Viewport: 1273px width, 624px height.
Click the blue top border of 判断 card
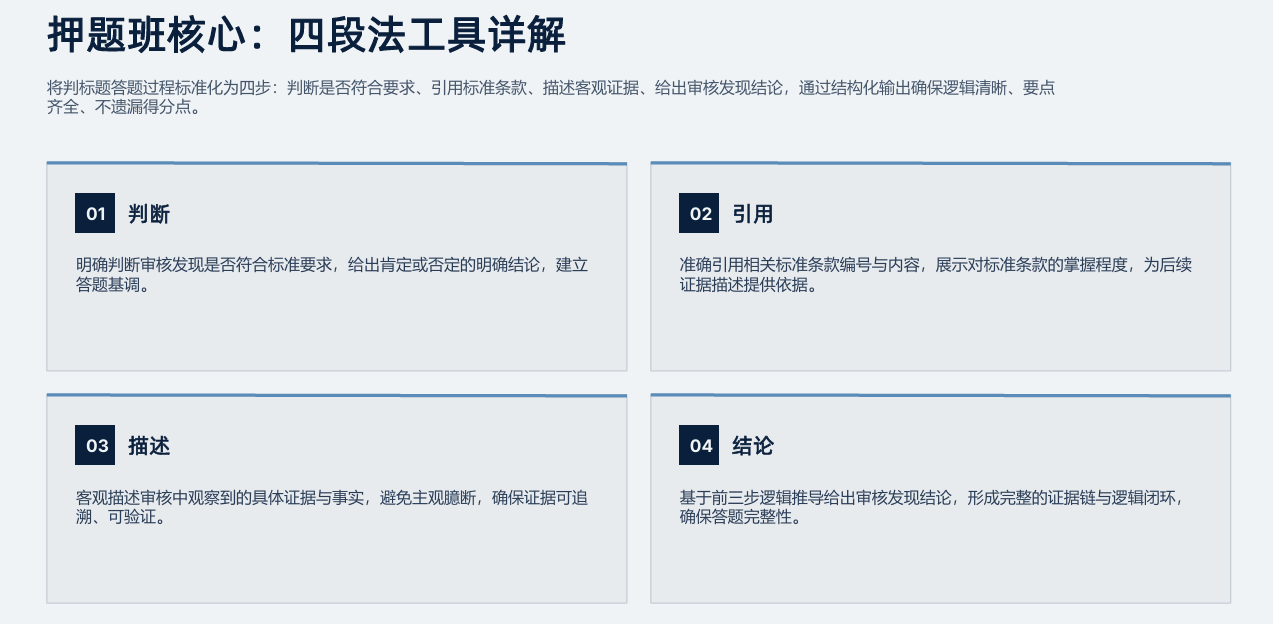pyautogui.click(x=337, y=163)
